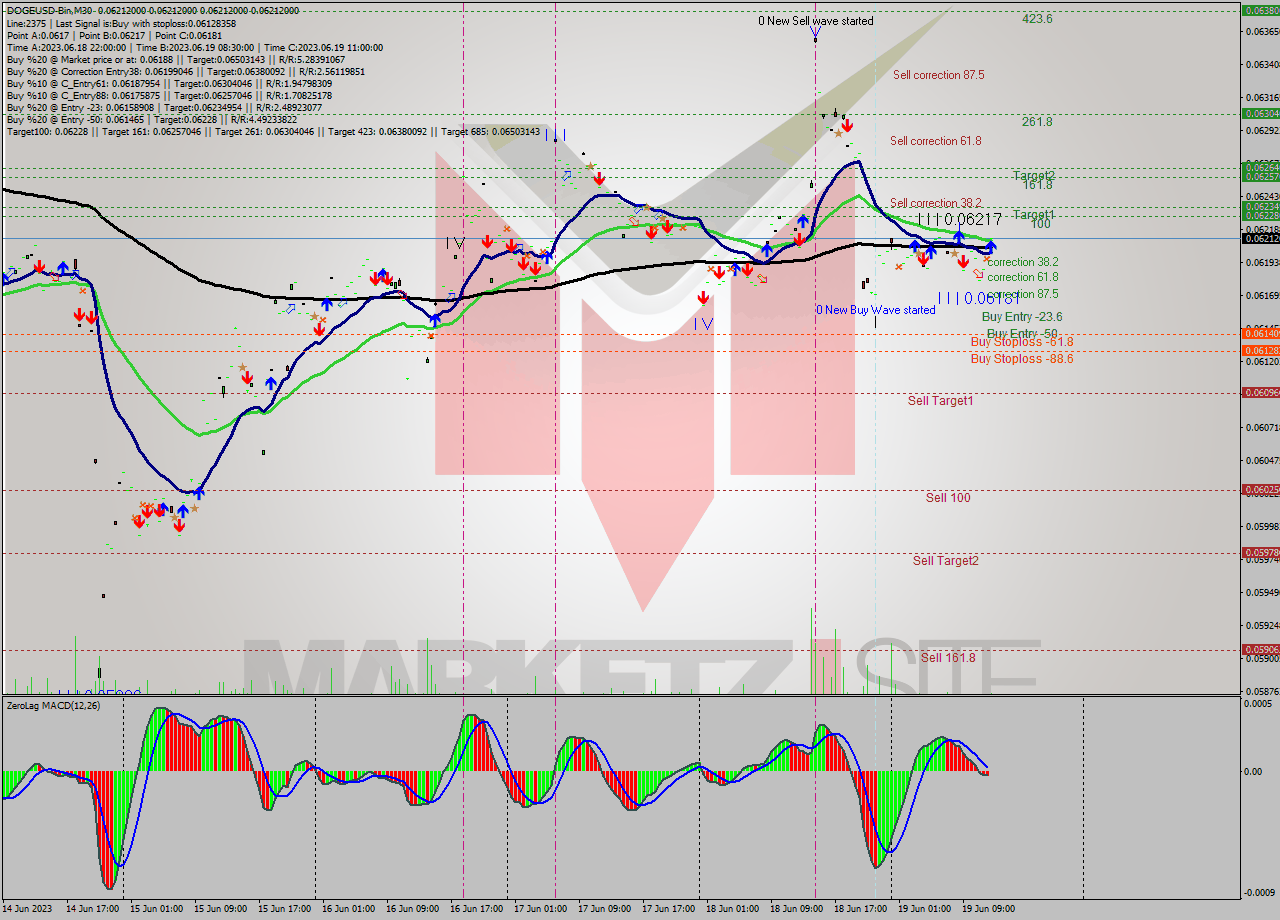
Task: Click the 'Sell Target1' level label
Action: coord(940,401)
